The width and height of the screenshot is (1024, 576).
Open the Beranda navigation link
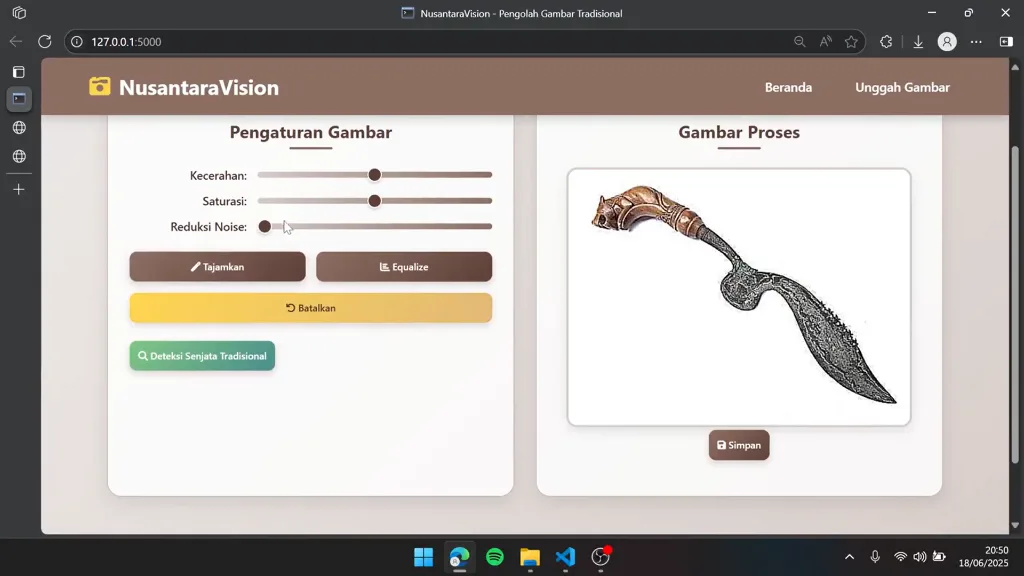pos(788,88)
